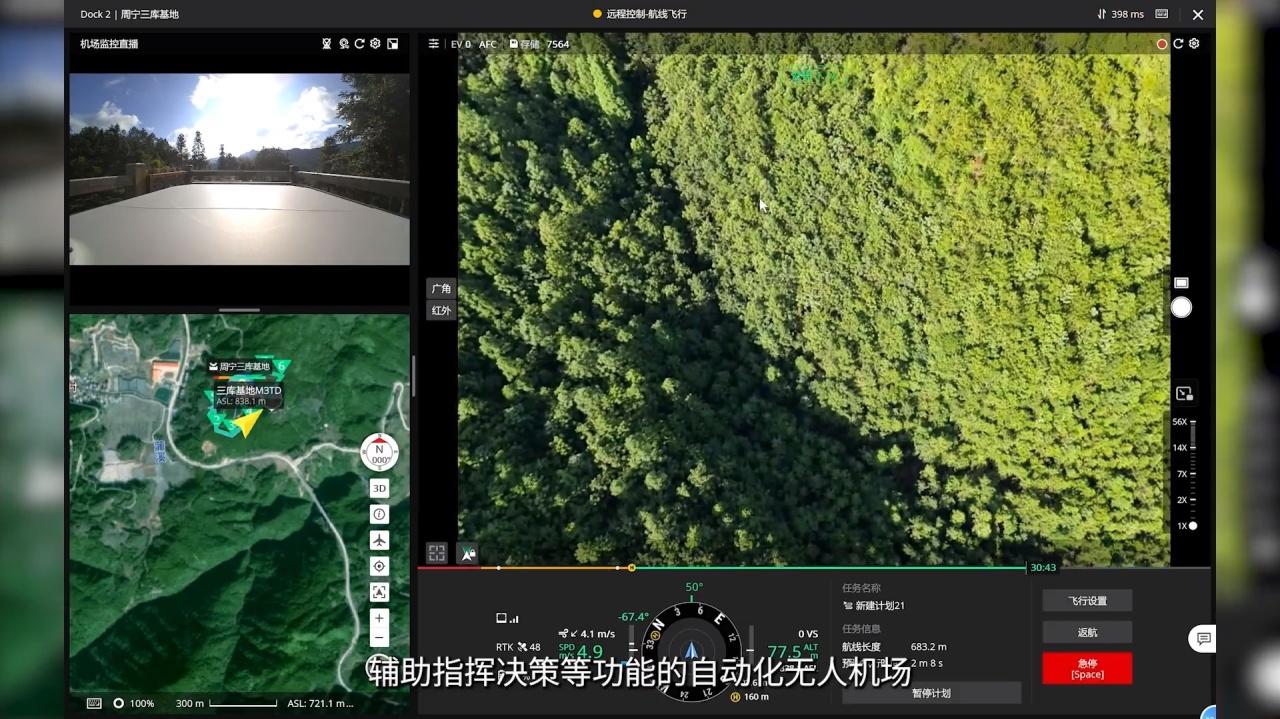The height and width of the screenshot is (719, 1280).
Task: Open the chat message bubble icon
Action: tap(1203, 639)
